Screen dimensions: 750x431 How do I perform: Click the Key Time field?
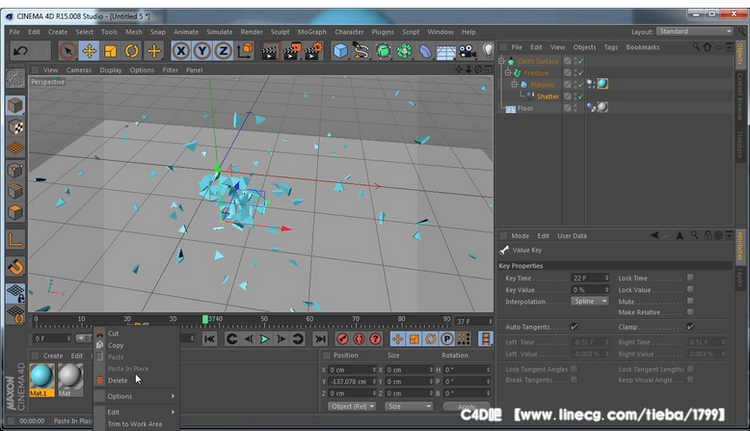[x=590, y=278]
